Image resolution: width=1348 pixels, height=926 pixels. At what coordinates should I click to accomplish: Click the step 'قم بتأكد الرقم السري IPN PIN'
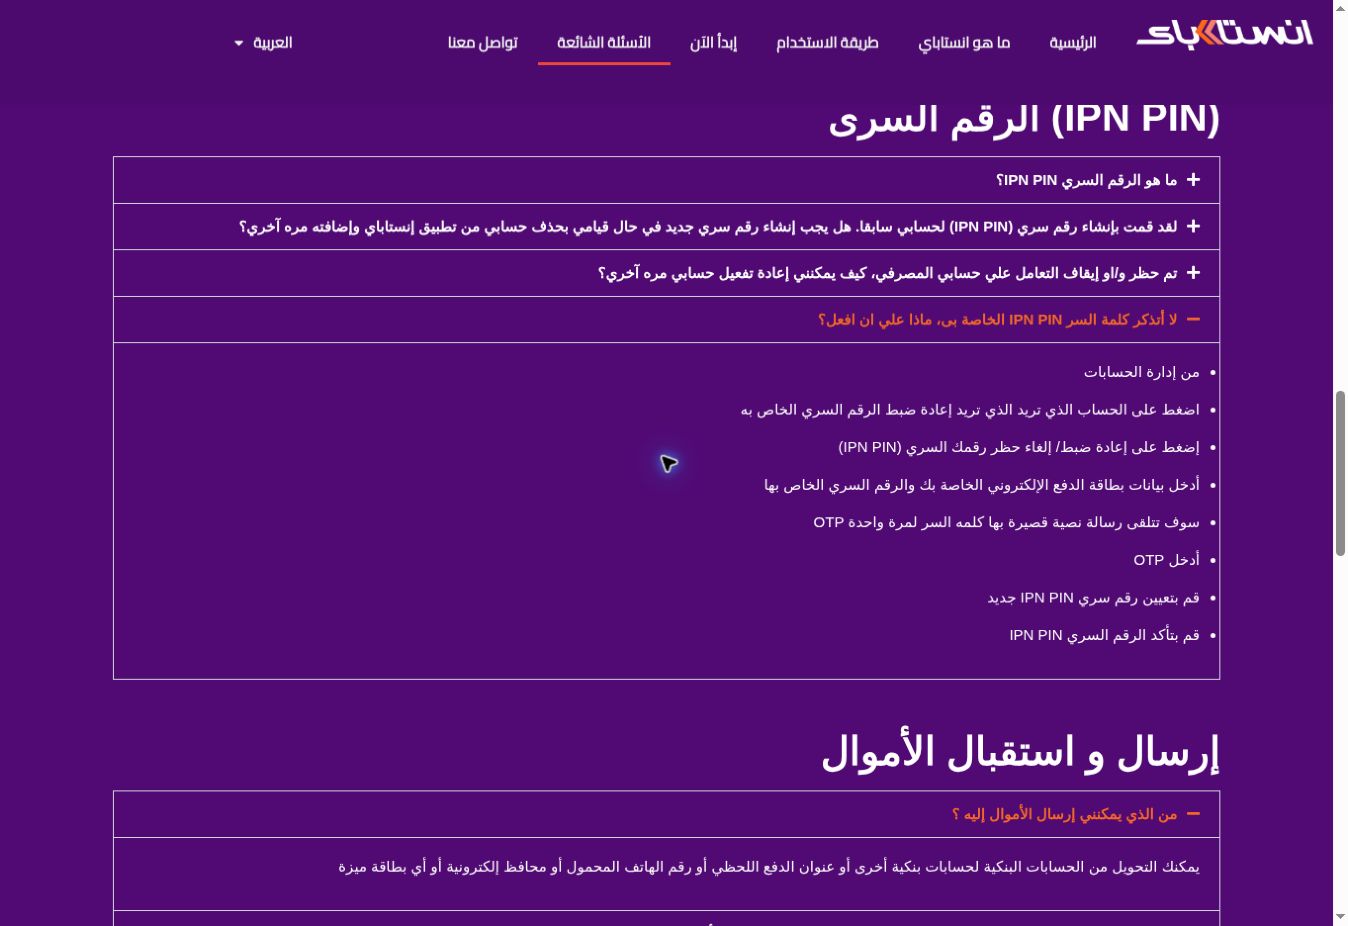tap(1104, 635)
